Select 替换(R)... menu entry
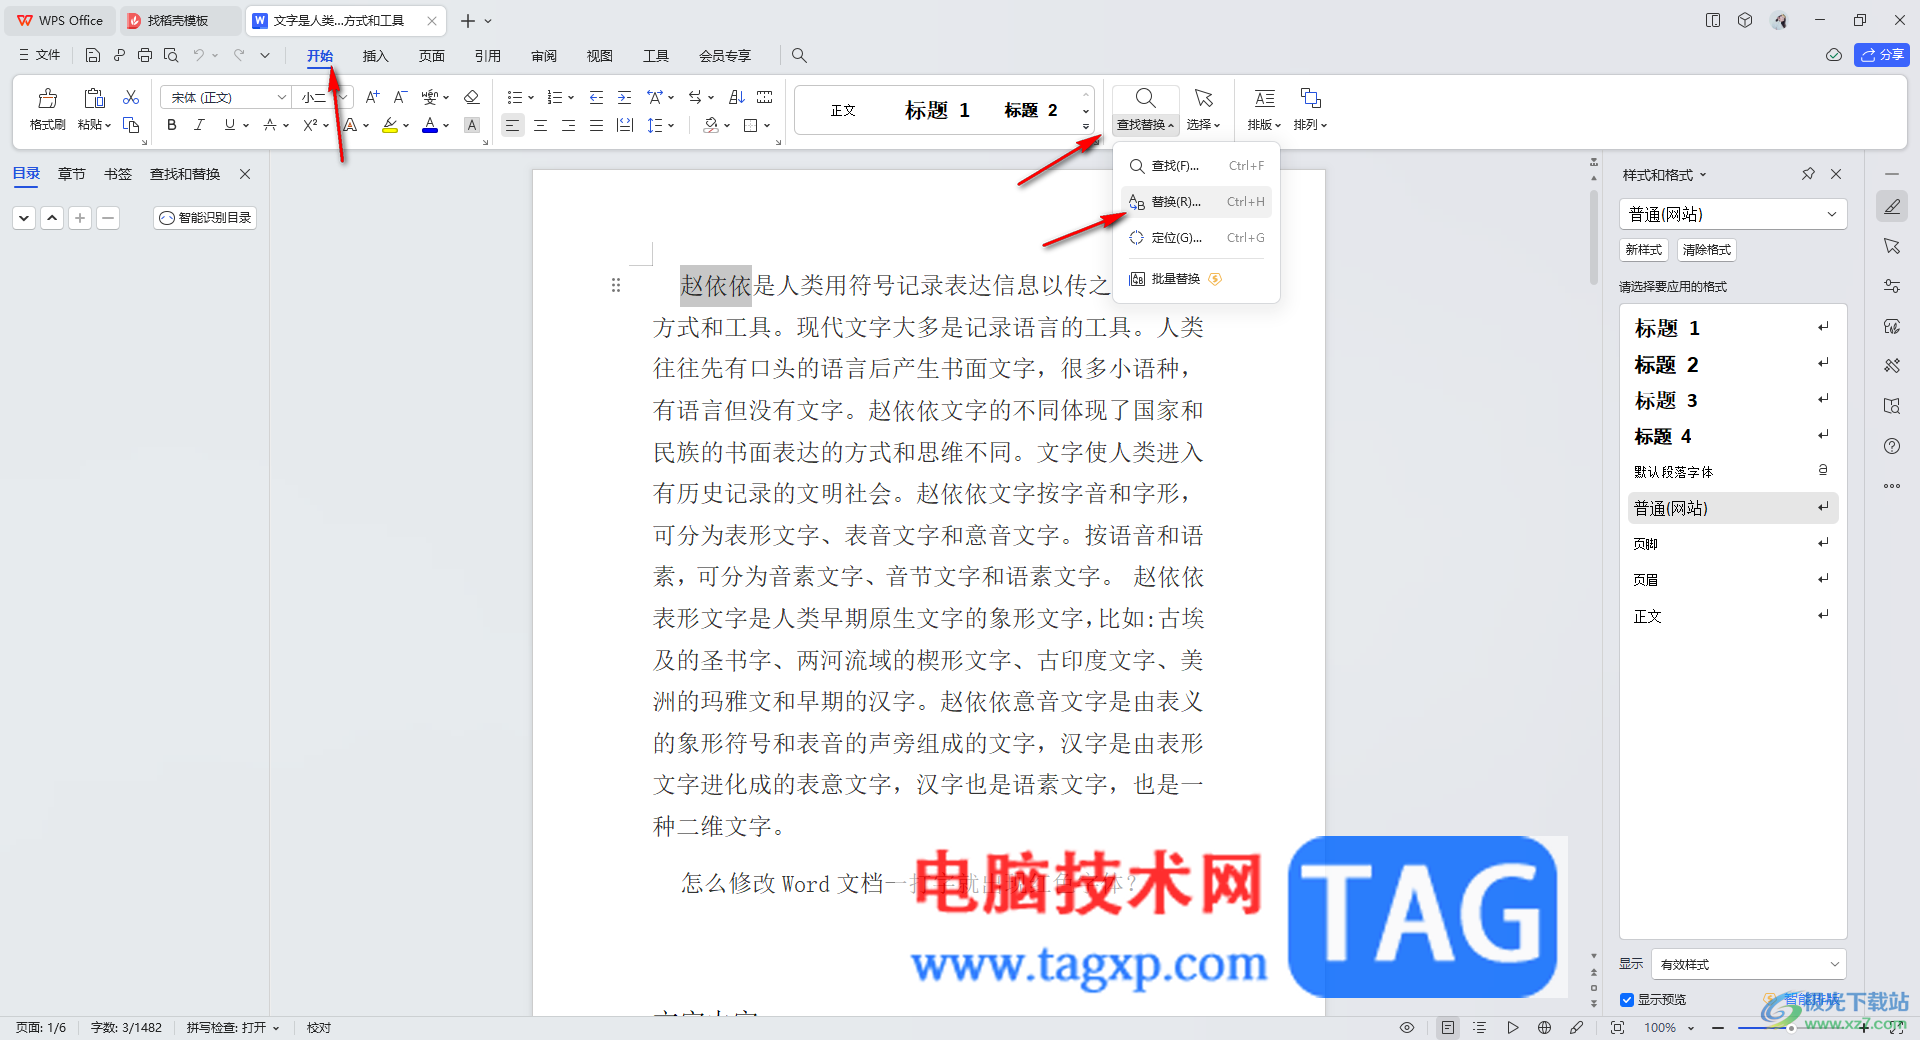1920x1040 pixels. tap(1196, 202)
